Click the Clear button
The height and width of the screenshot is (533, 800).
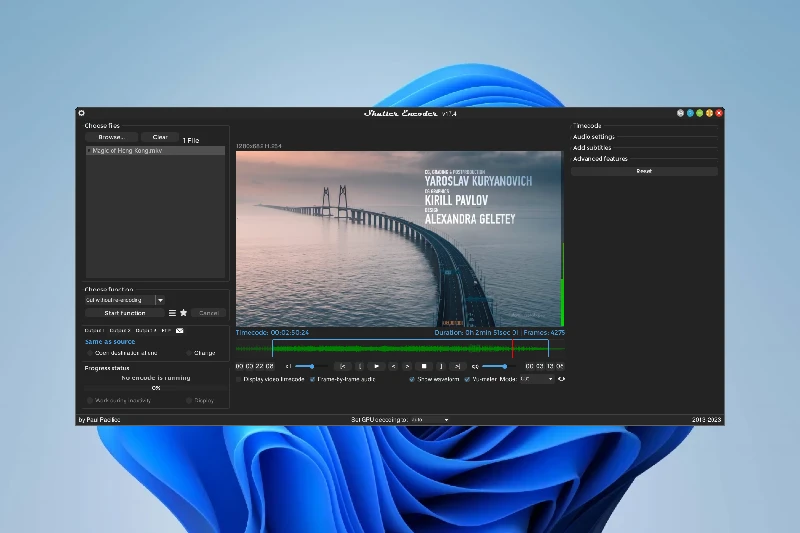(160, 137)
